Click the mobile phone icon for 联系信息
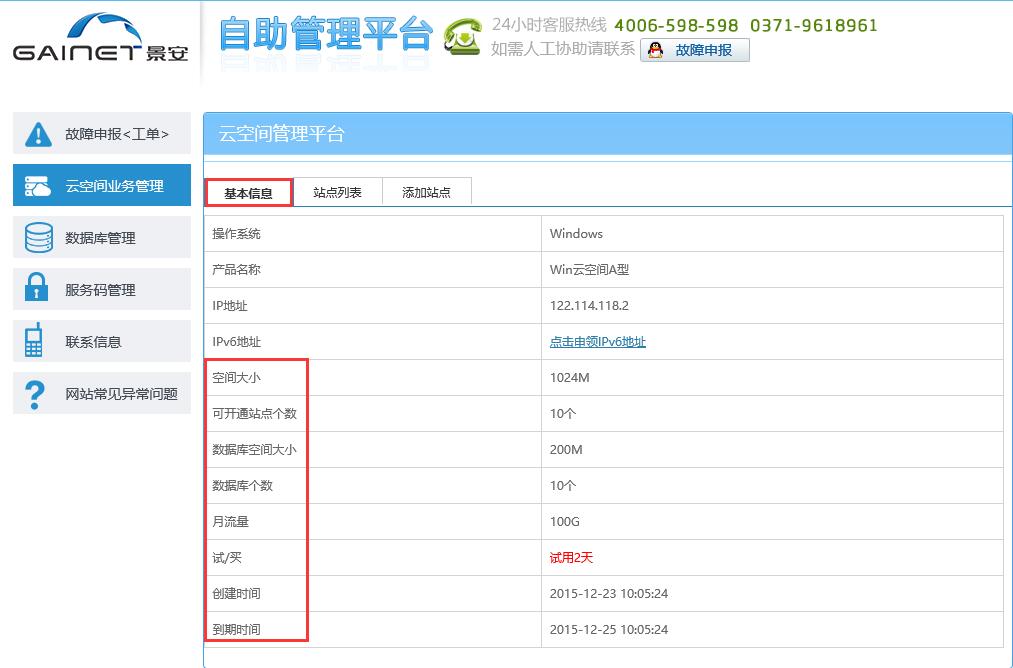1013x668 pixels. tap(35, 342)
